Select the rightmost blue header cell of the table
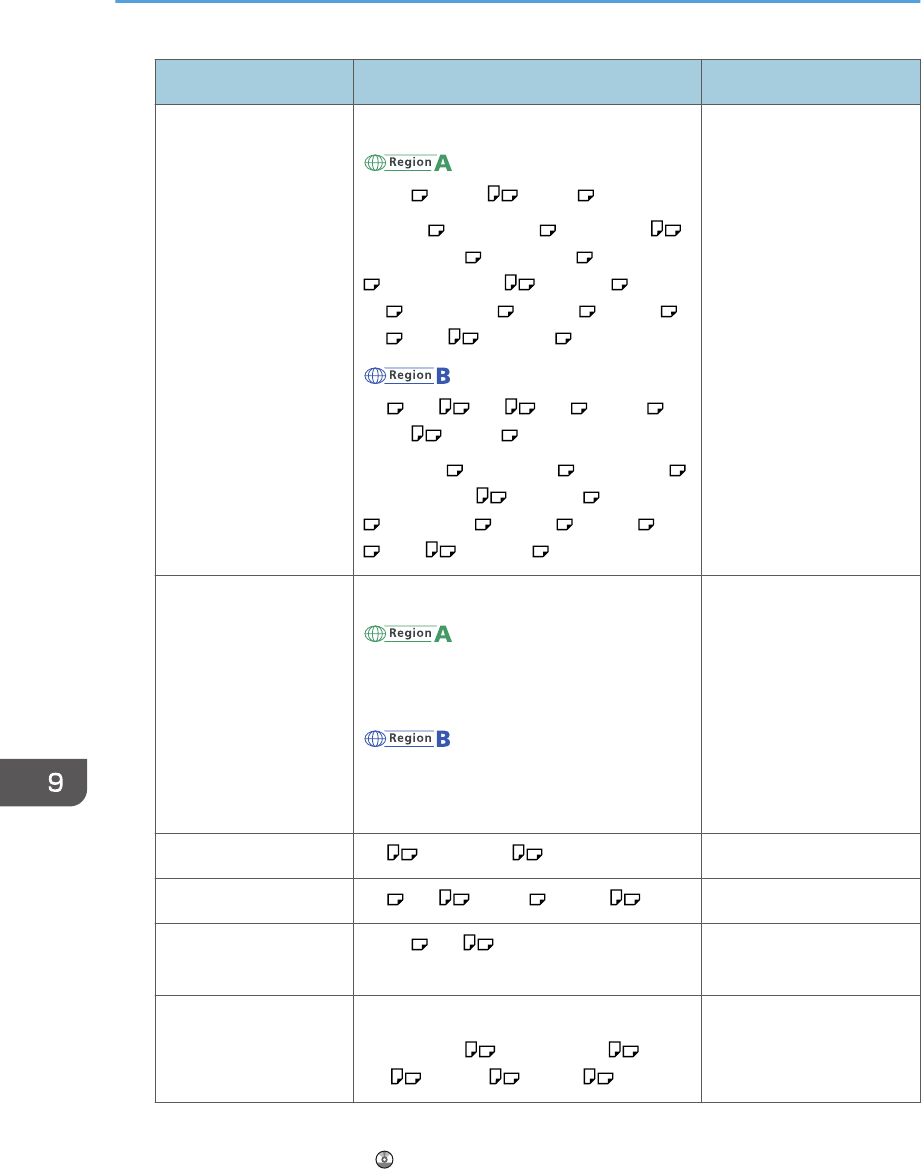 [811, 82]
